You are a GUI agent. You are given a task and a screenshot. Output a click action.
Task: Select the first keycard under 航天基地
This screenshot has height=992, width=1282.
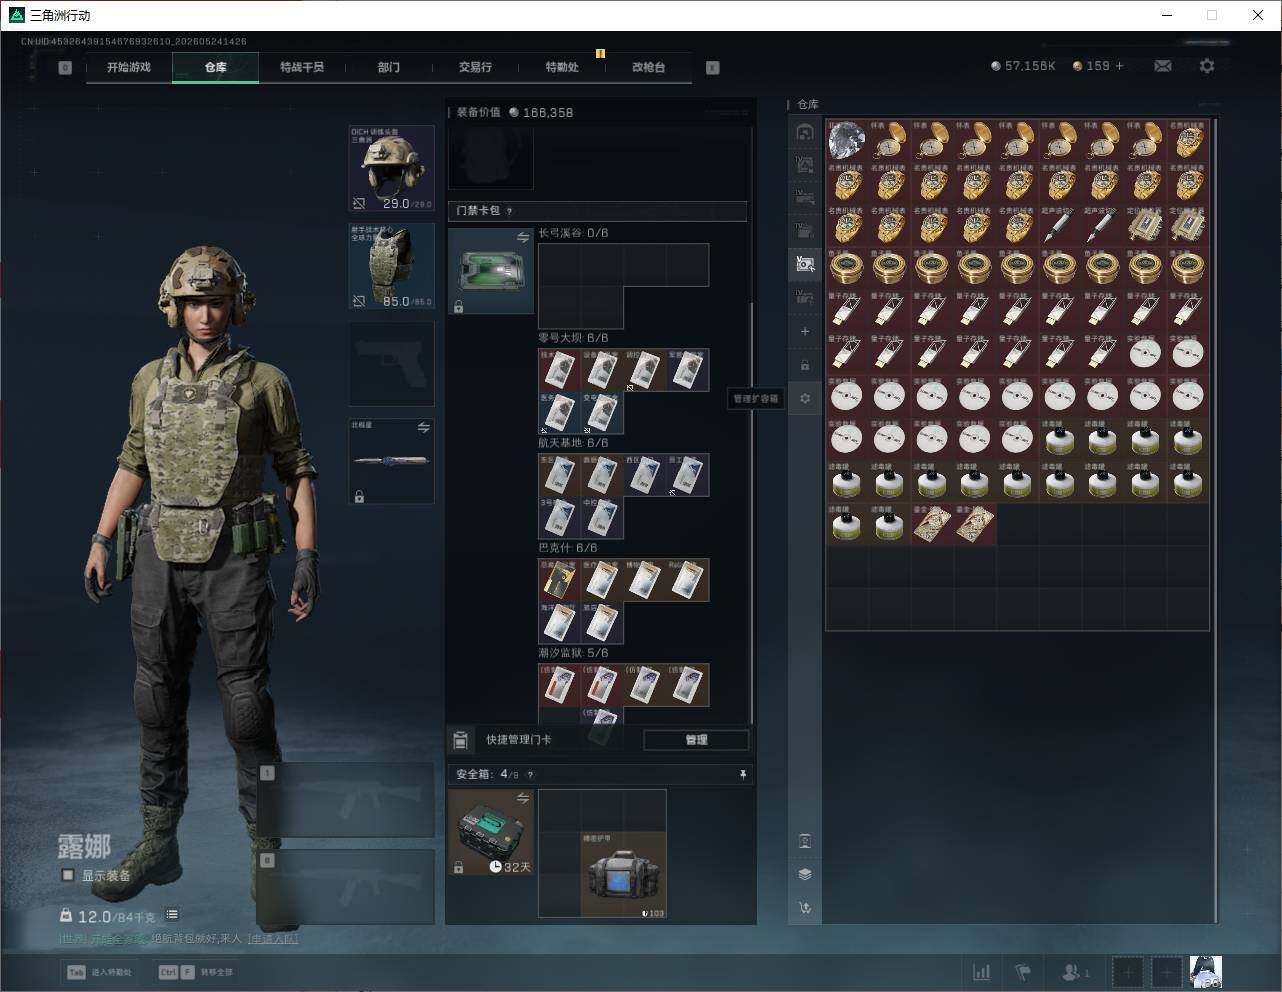coord(560,475)
